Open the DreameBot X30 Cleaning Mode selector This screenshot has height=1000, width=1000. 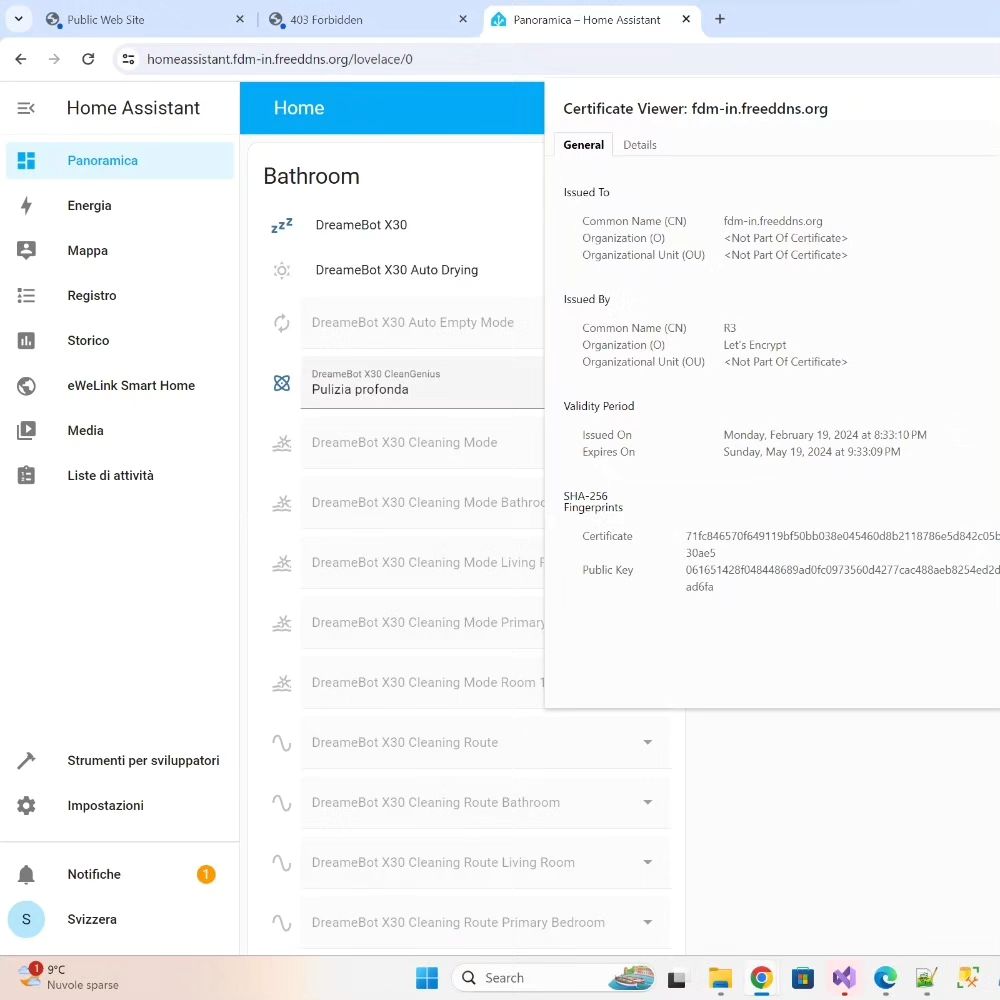point(422,443)
